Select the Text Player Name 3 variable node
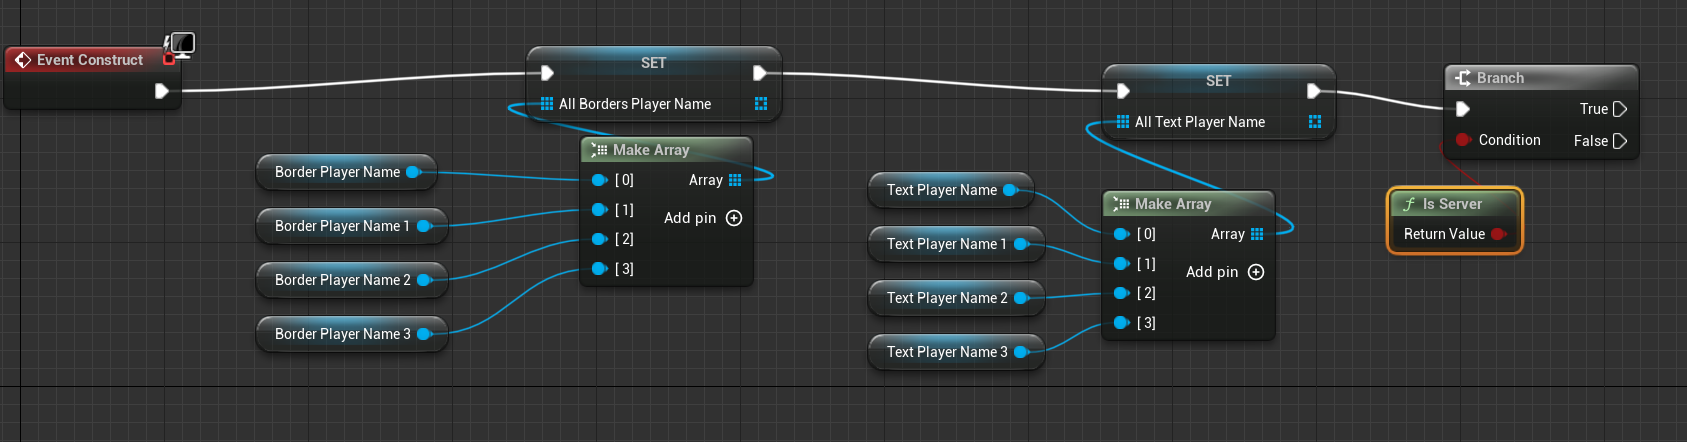 pos(946,352)
